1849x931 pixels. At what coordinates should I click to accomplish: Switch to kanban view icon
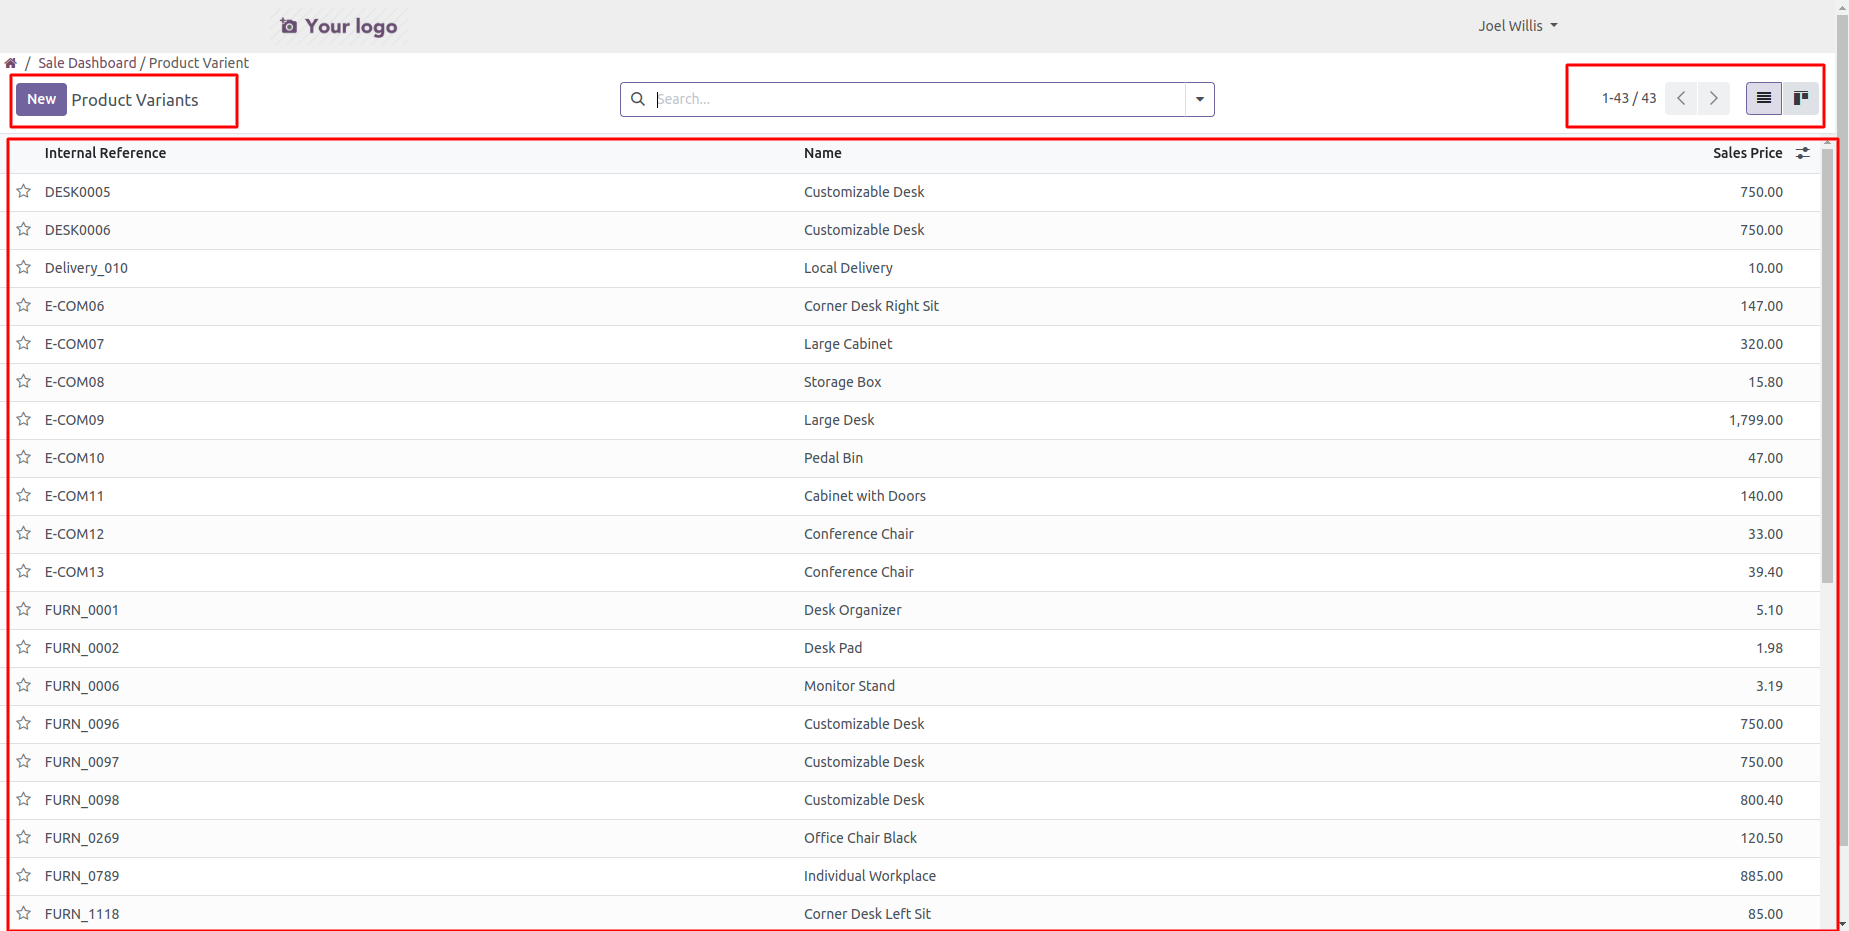point(1801,98)
